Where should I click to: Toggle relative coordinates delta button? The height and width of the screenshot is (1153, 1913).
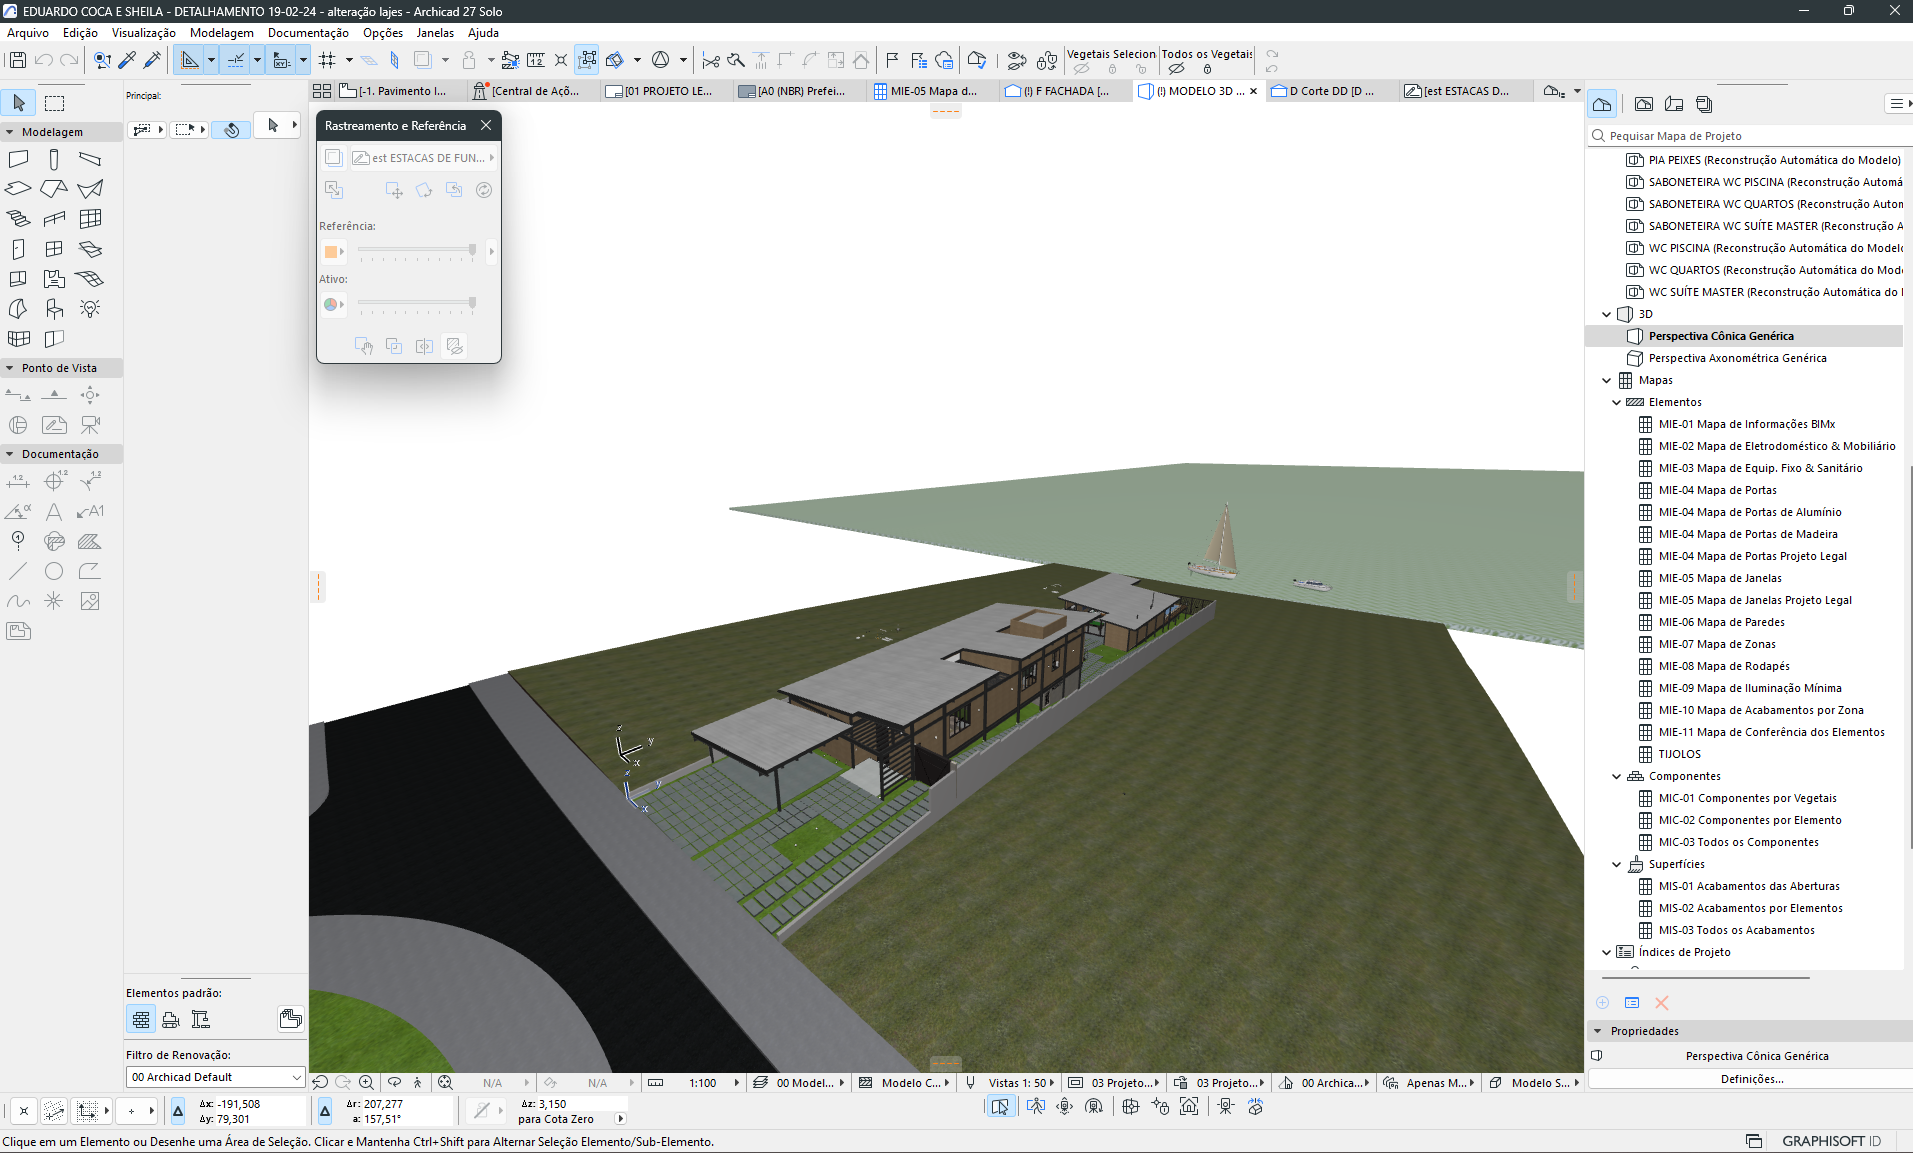(178, 1111)
